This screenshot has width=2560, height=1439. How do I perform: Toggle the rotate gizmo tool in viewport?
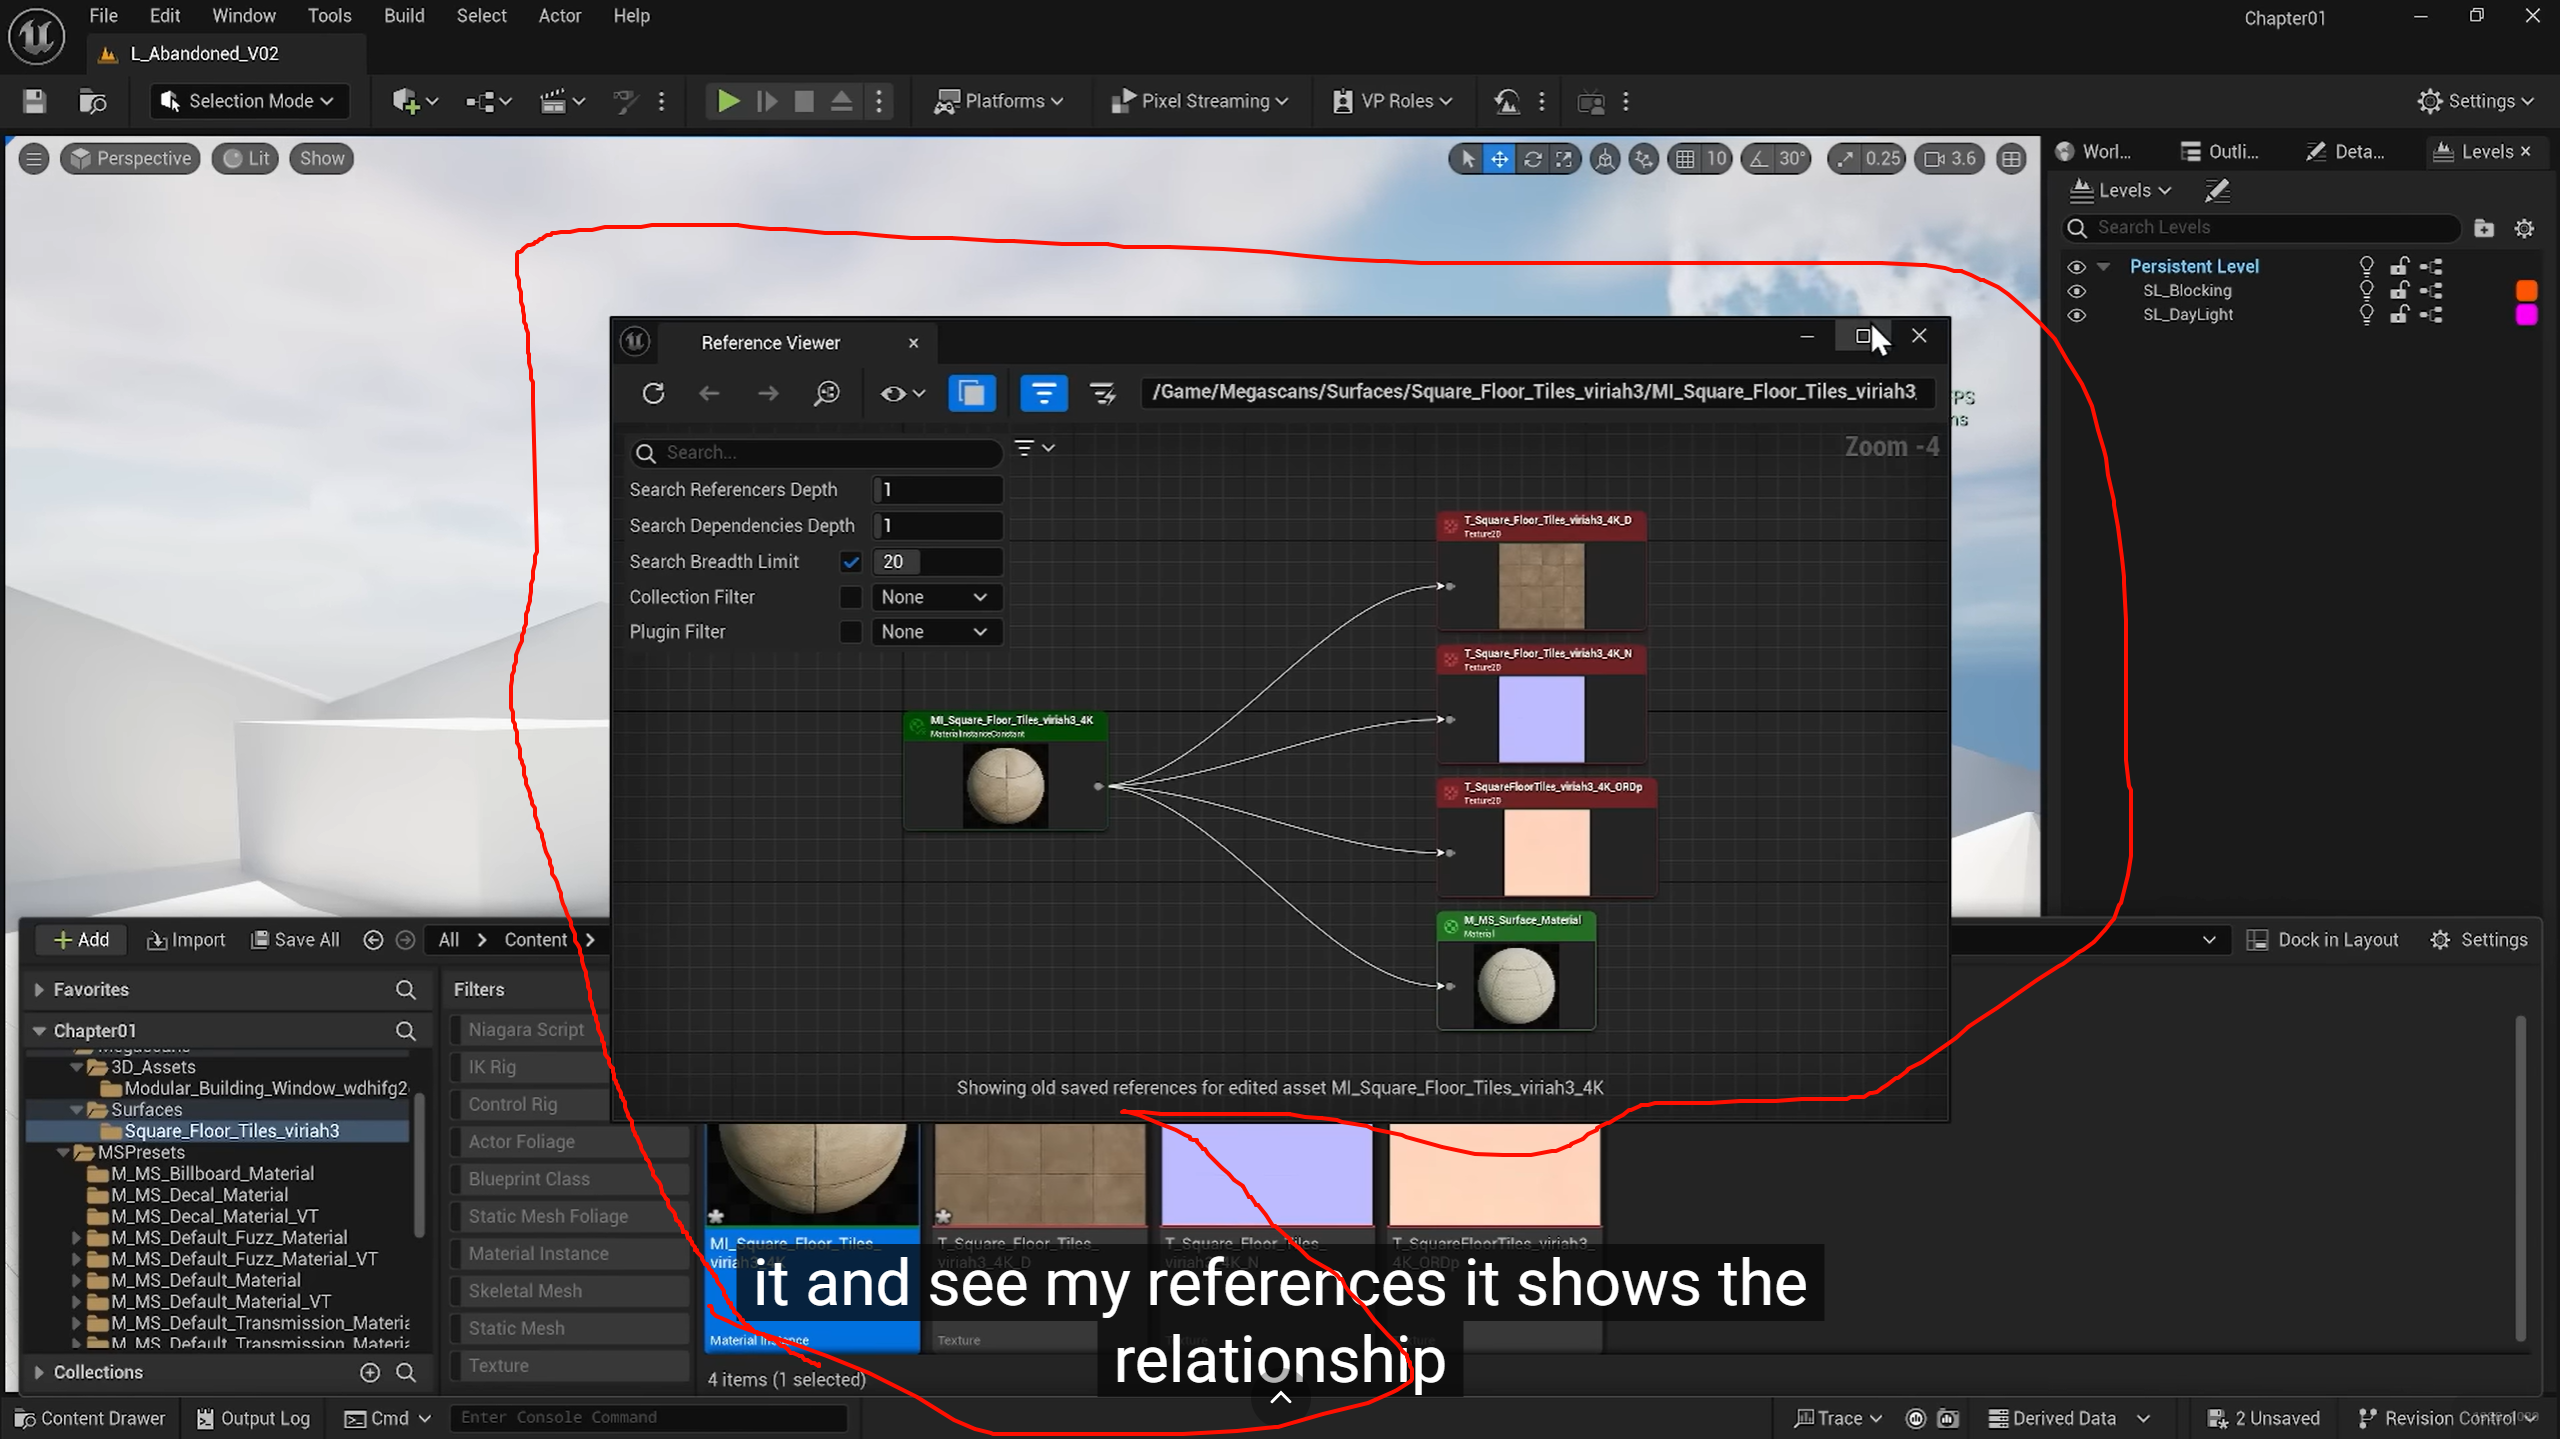[1532, 158]
